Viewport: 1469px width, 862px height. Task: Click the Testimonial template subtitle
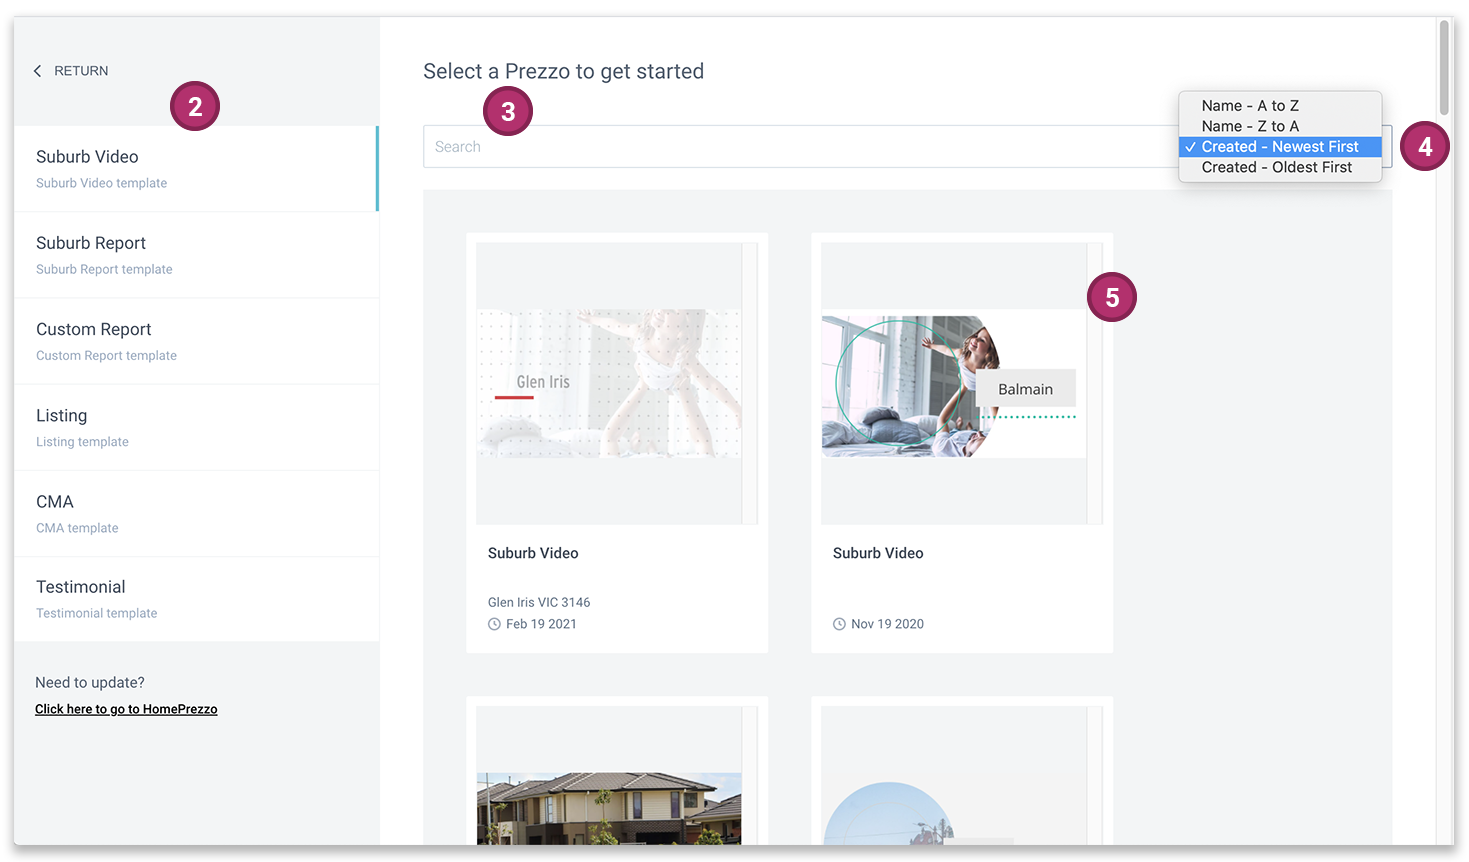pyautogui.click(x=97, y=613)
